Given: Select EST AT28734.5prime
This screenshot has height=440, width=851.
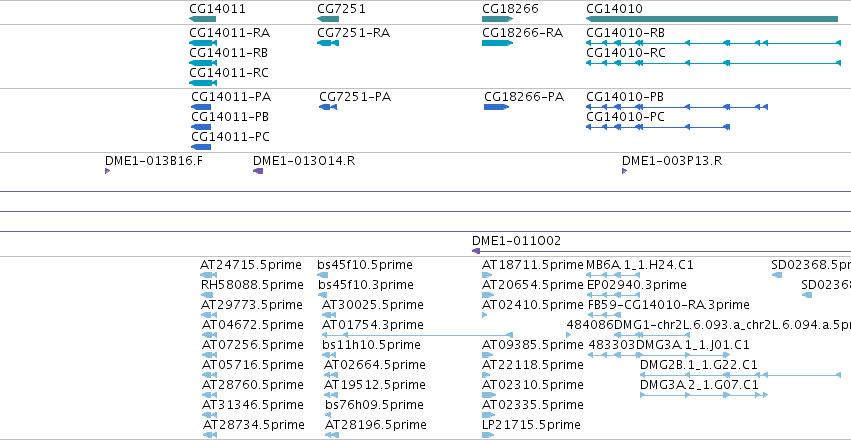Looking at the screenshot, I should point(210,435).
